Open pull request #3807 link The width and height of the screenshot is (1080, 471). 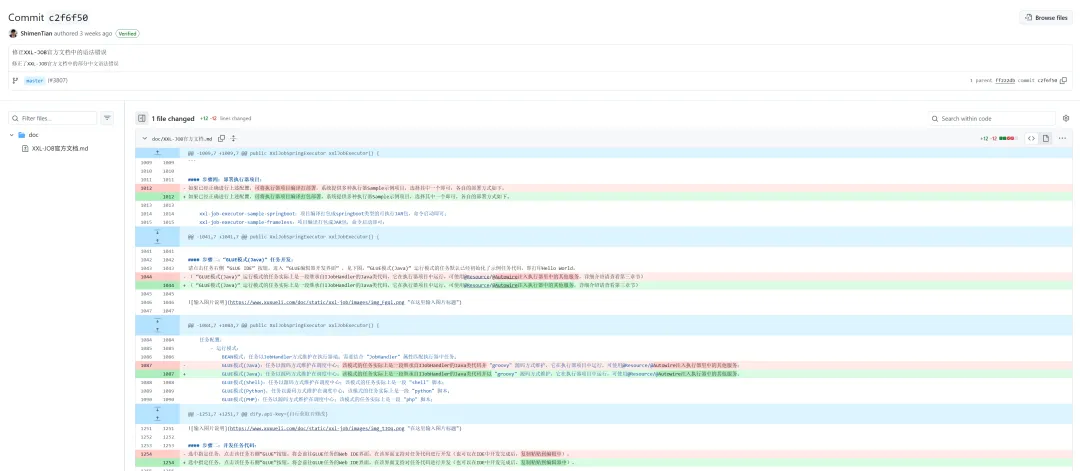point(58,81)
